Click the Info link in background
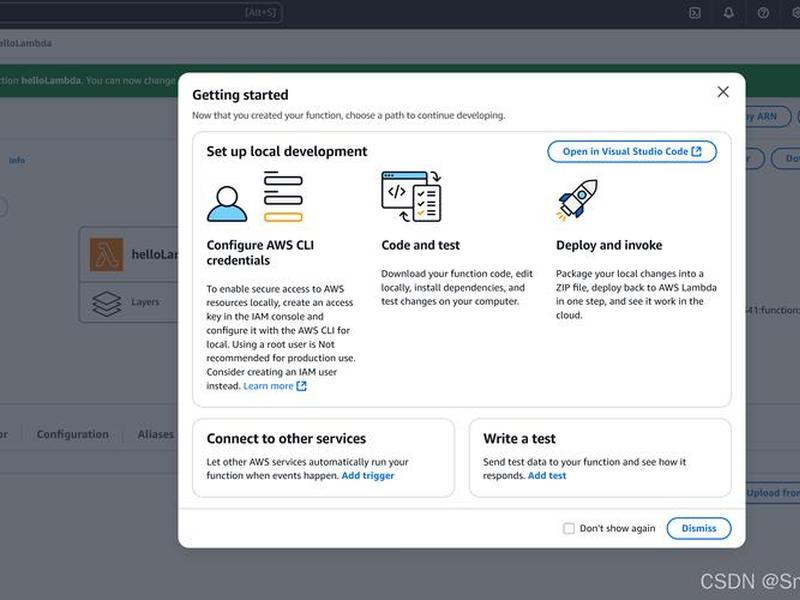 pyautogui.click(x=16, y=160)
